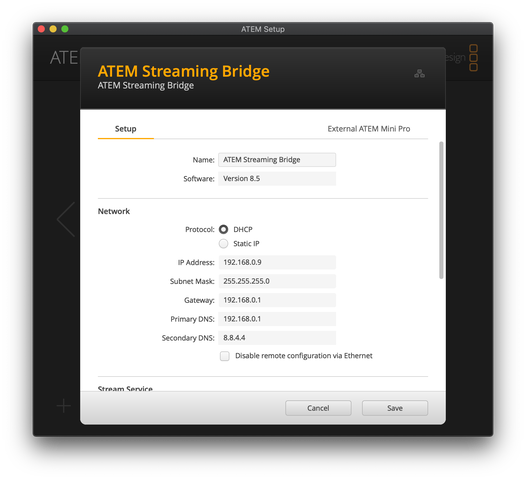
Task: Click the Protocol label
Action: coord(200,229)
